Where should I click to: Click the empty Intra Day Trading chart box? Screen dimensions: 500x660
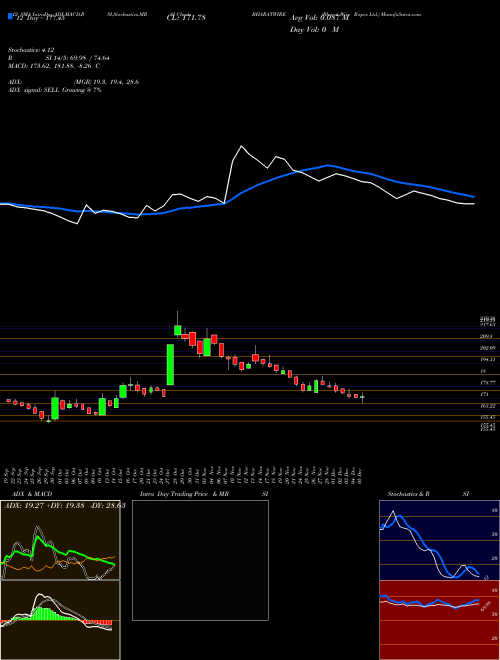pyautogui.click(x=200, y=560)
